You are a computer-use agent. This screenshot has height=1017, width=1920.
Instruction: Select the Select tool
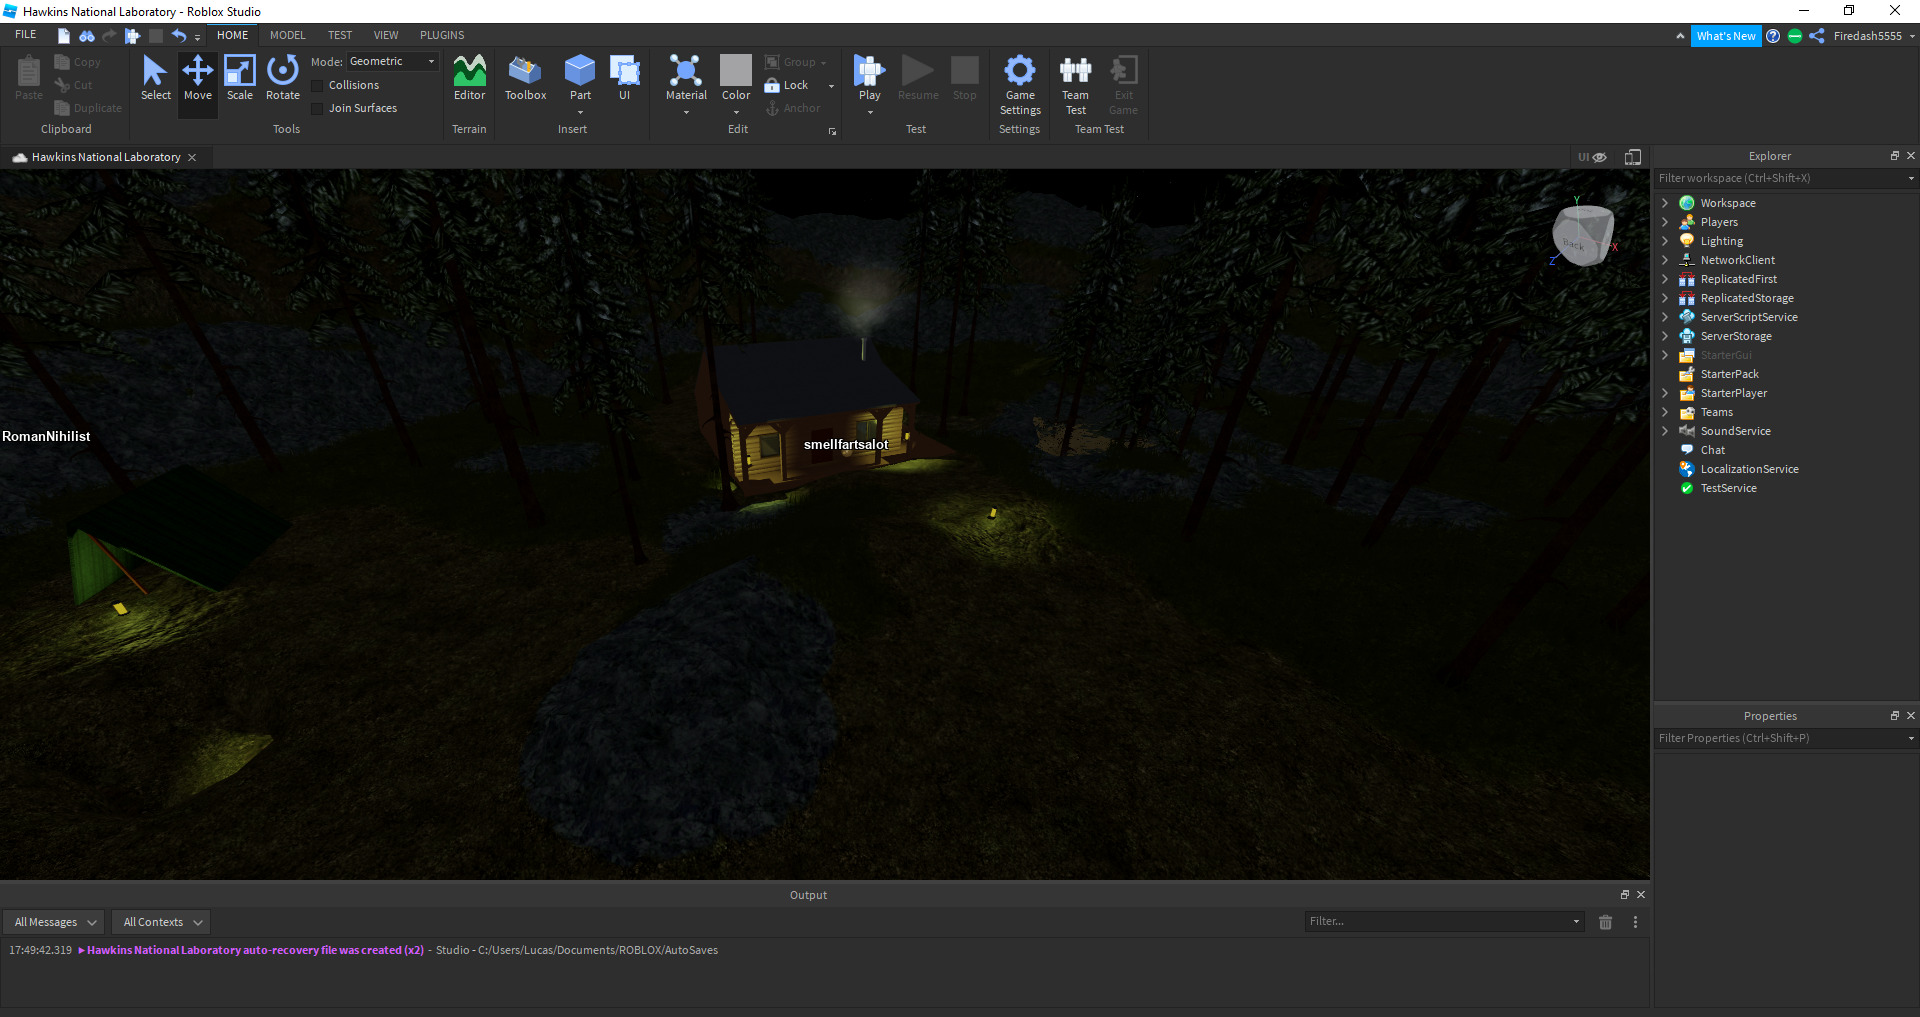tap(155, 78)
